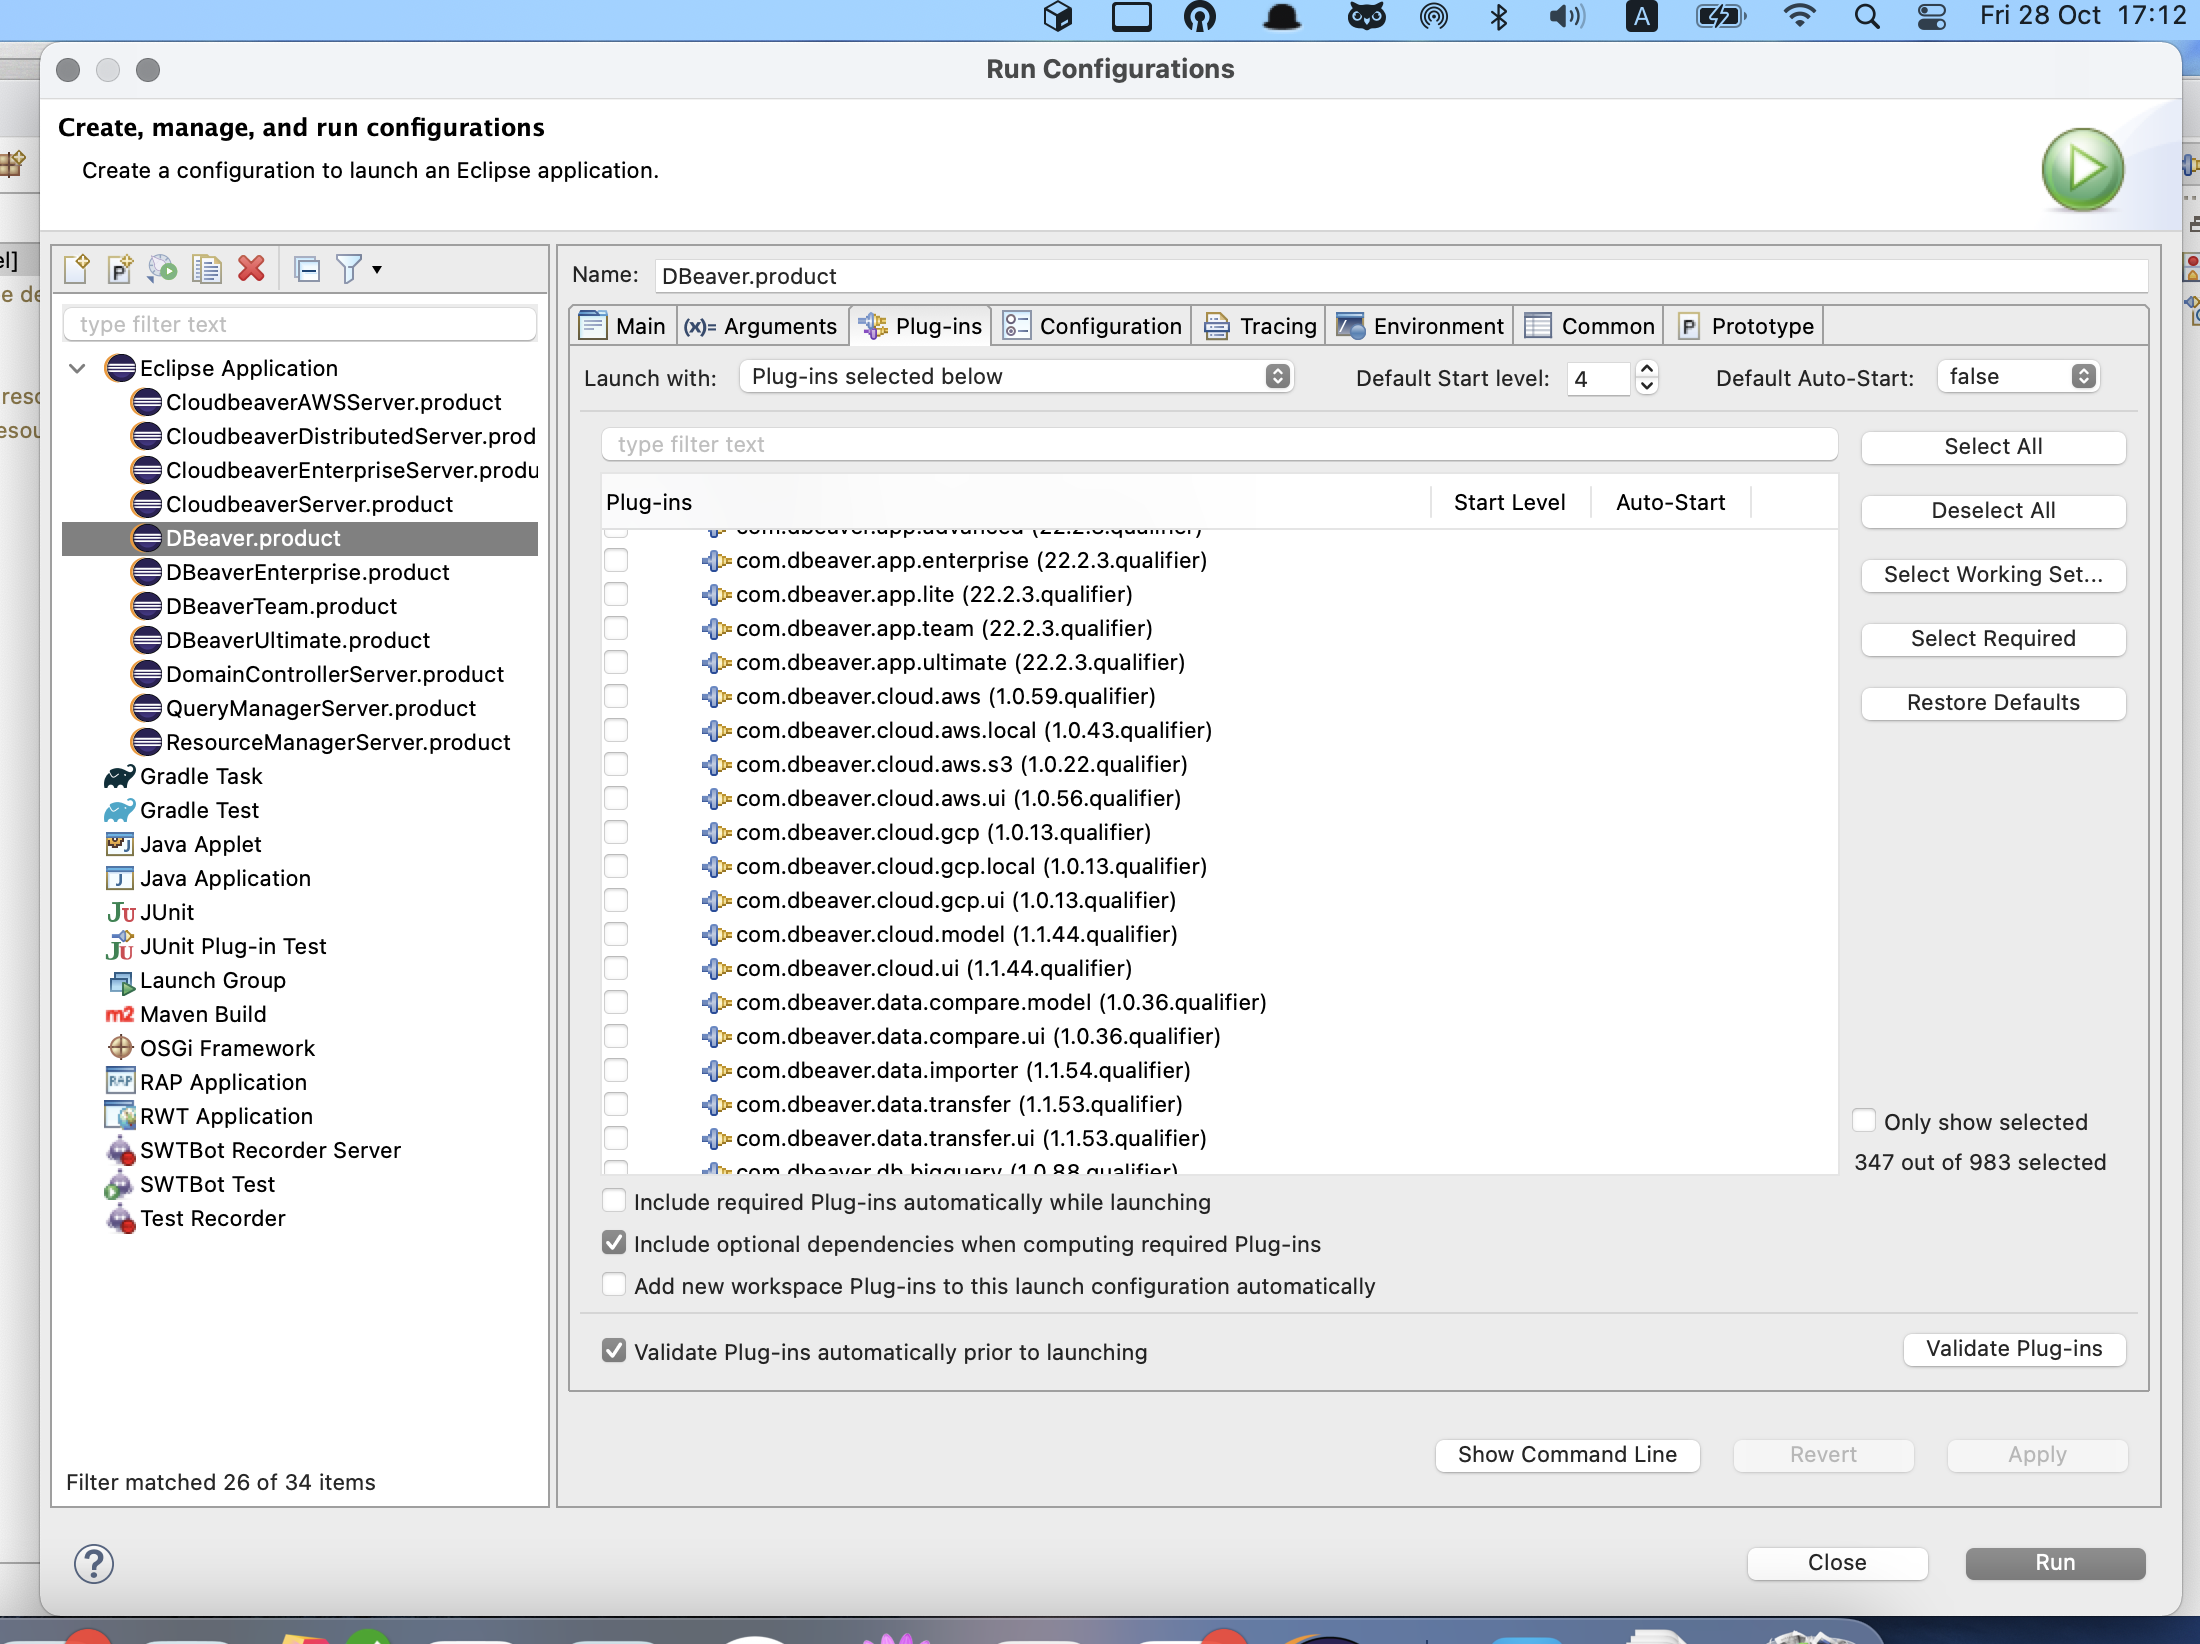Click Show Command Line
Screen dimensions: 2200x1644
coord(1565,1454)
